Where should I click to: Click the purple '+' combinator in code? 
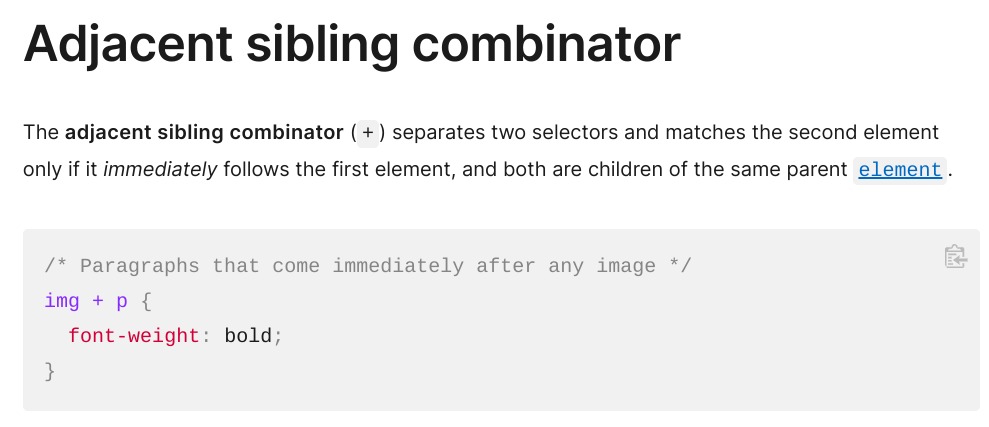point(98,301)
